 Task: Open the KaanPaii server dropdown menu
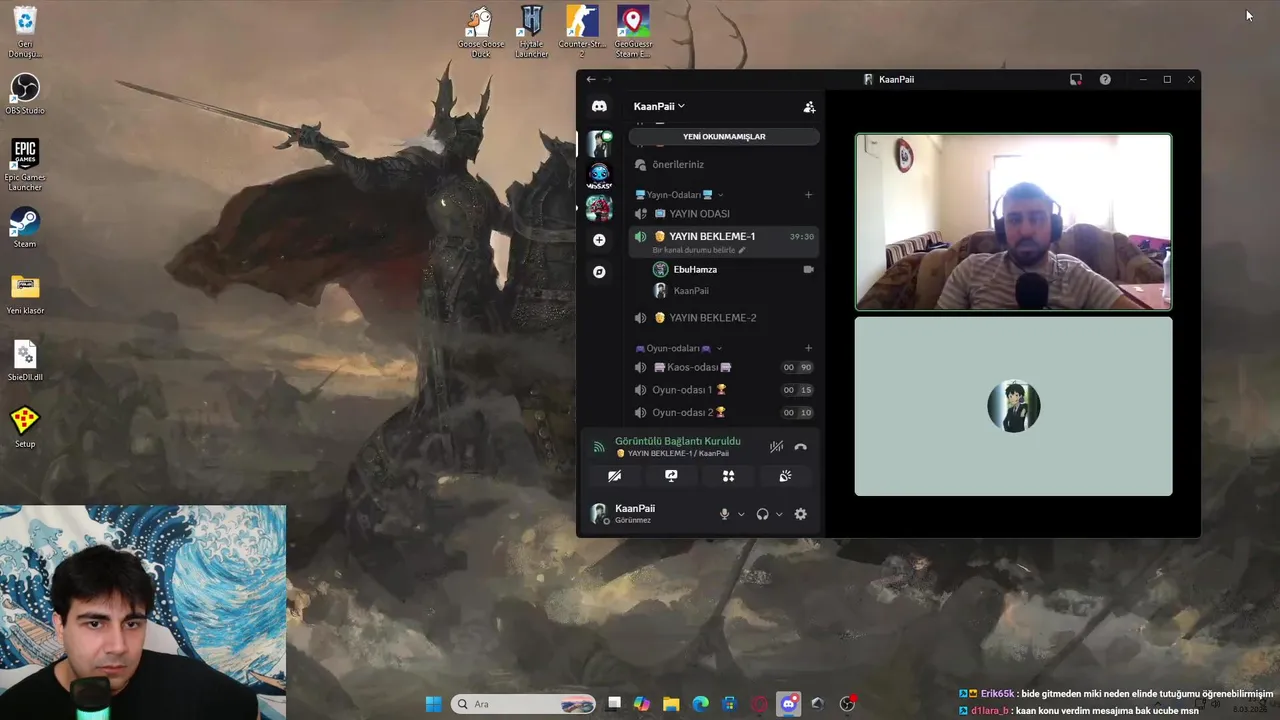pyautogui.click(x=660, y=106)
